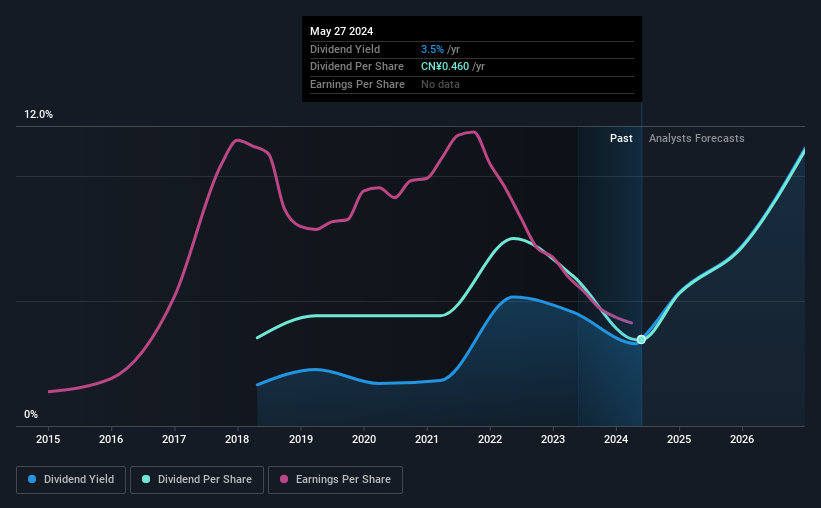
Task: Select the 2025 label on the x-axis
Action: point(679,439)
